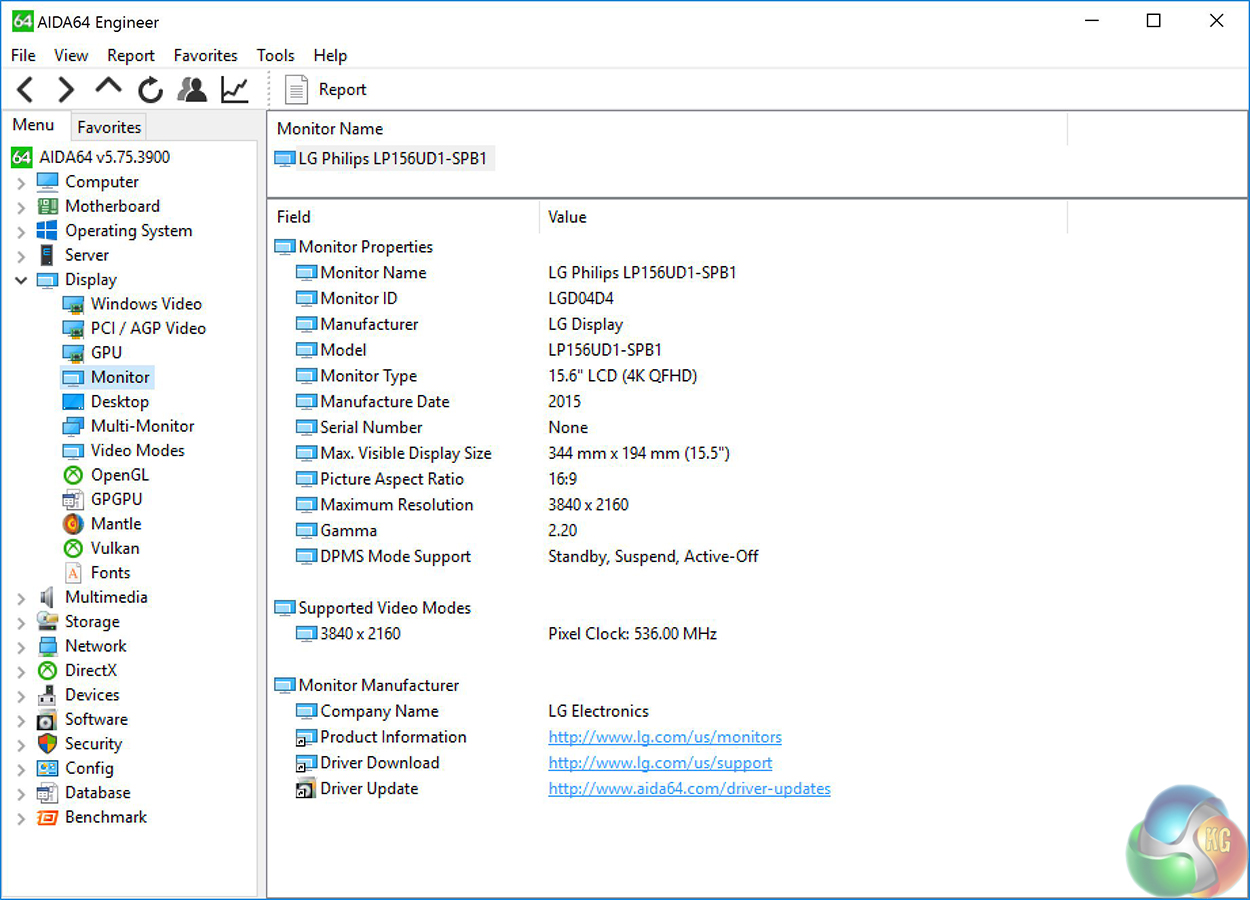Expand the Benchmark tree node

point(21,818)
